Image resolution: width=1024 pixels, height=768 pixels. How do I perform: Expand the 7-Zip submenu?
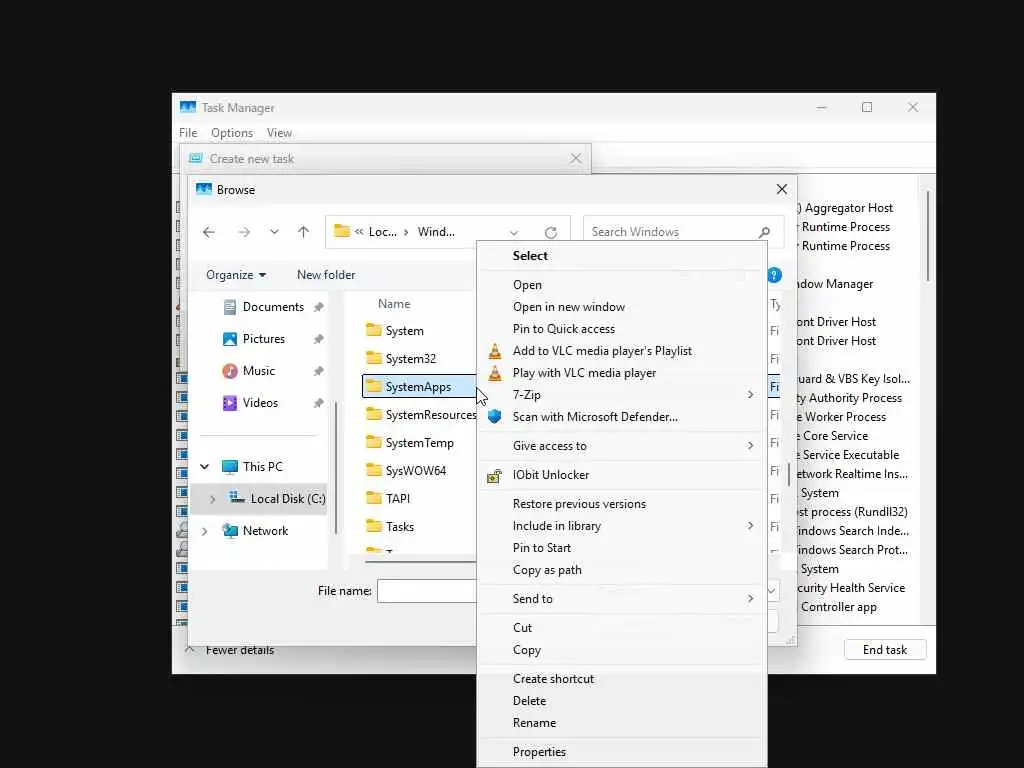(x=622, y=395)
